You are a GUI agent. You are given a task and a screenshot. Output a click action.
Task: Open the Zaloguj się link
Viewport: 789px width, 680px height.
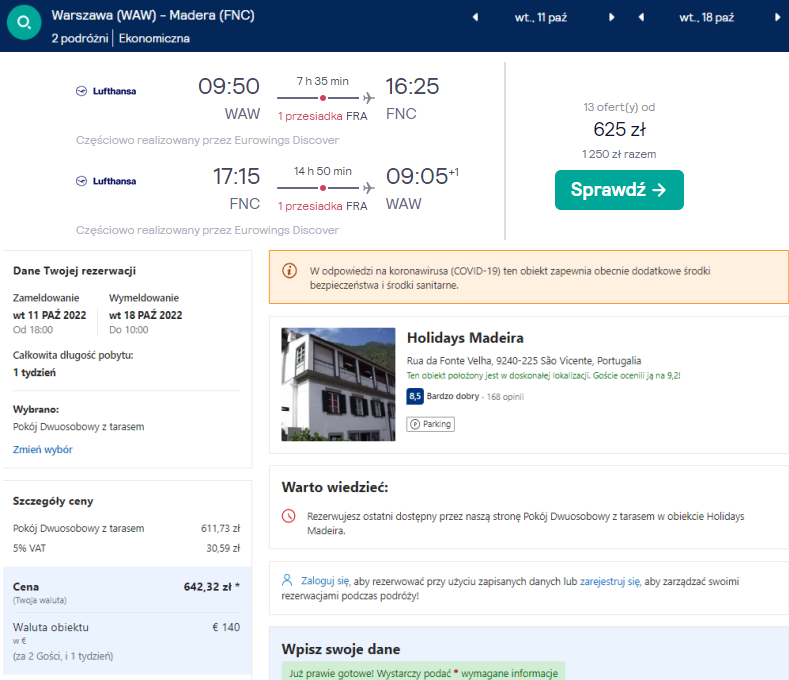(325, 581)
